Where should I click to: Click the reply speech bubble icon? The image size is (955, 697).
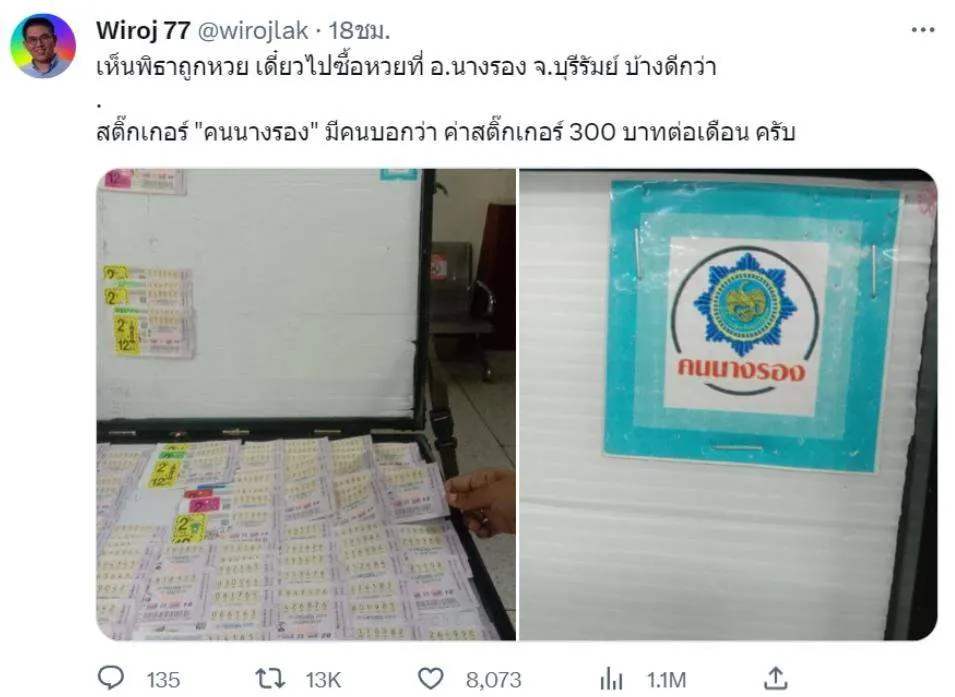111,678
